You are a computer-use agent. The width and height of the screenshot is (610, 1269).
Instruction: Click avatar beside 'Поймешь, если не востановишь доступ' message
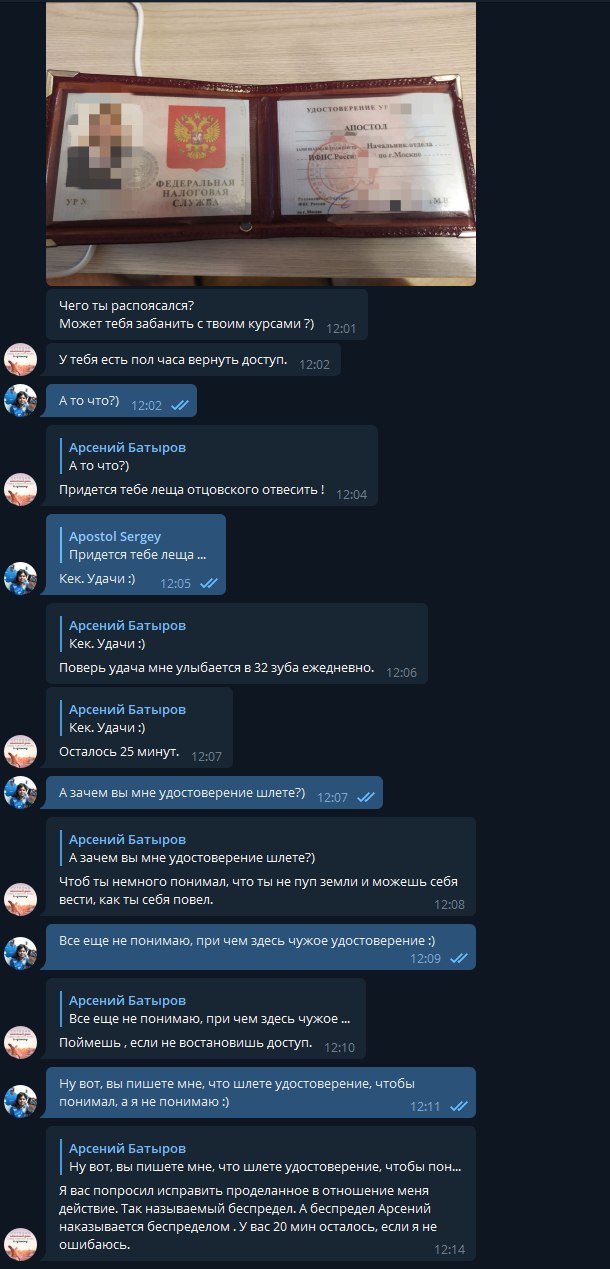pos(21,1042)
